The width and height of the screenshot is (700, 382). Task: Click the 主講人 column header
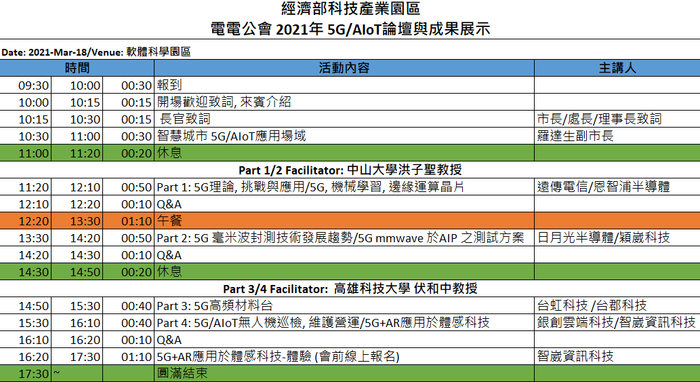point(617,68)
